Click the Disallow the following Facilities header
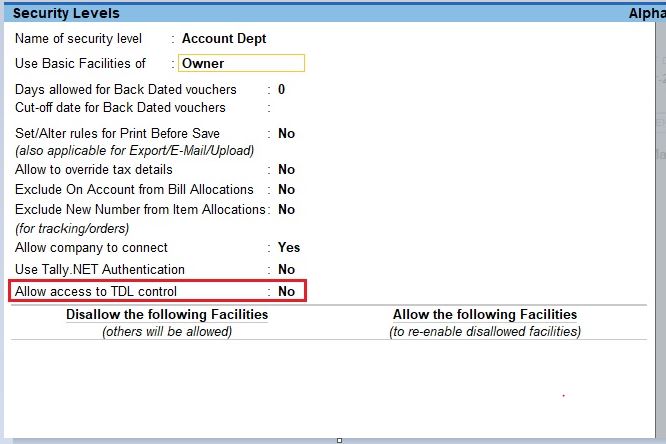 167,314
